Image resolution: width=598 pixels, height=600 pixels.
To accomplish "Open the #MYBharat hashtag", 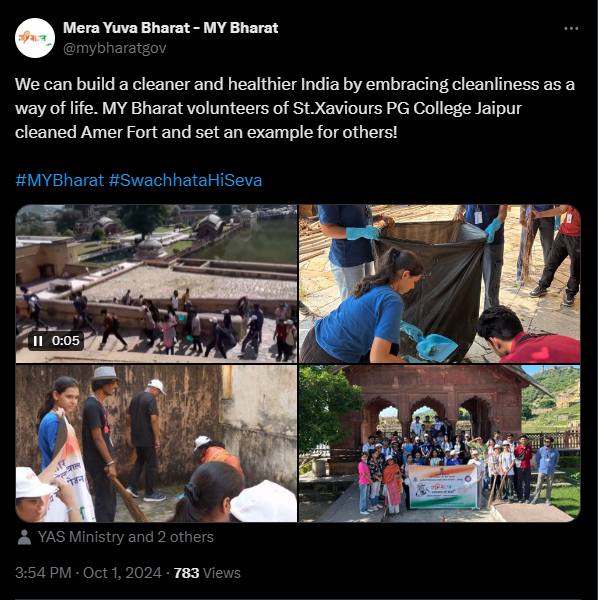I will point(59,180).
